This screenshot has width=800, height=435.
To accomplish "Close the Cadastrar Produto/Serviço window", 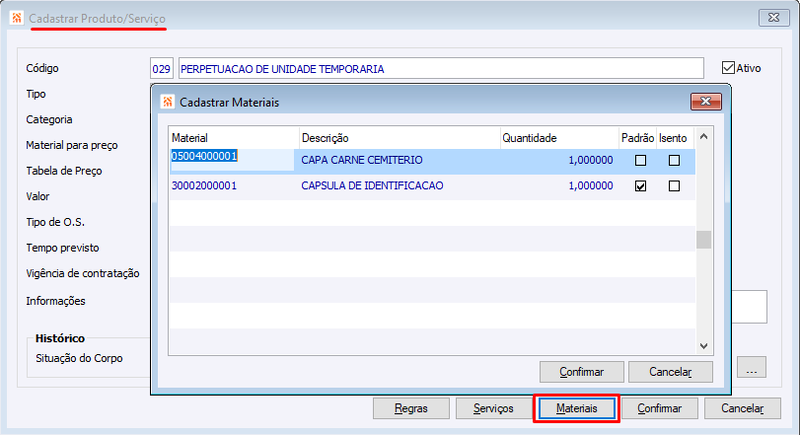I will [x=773, y=18].
